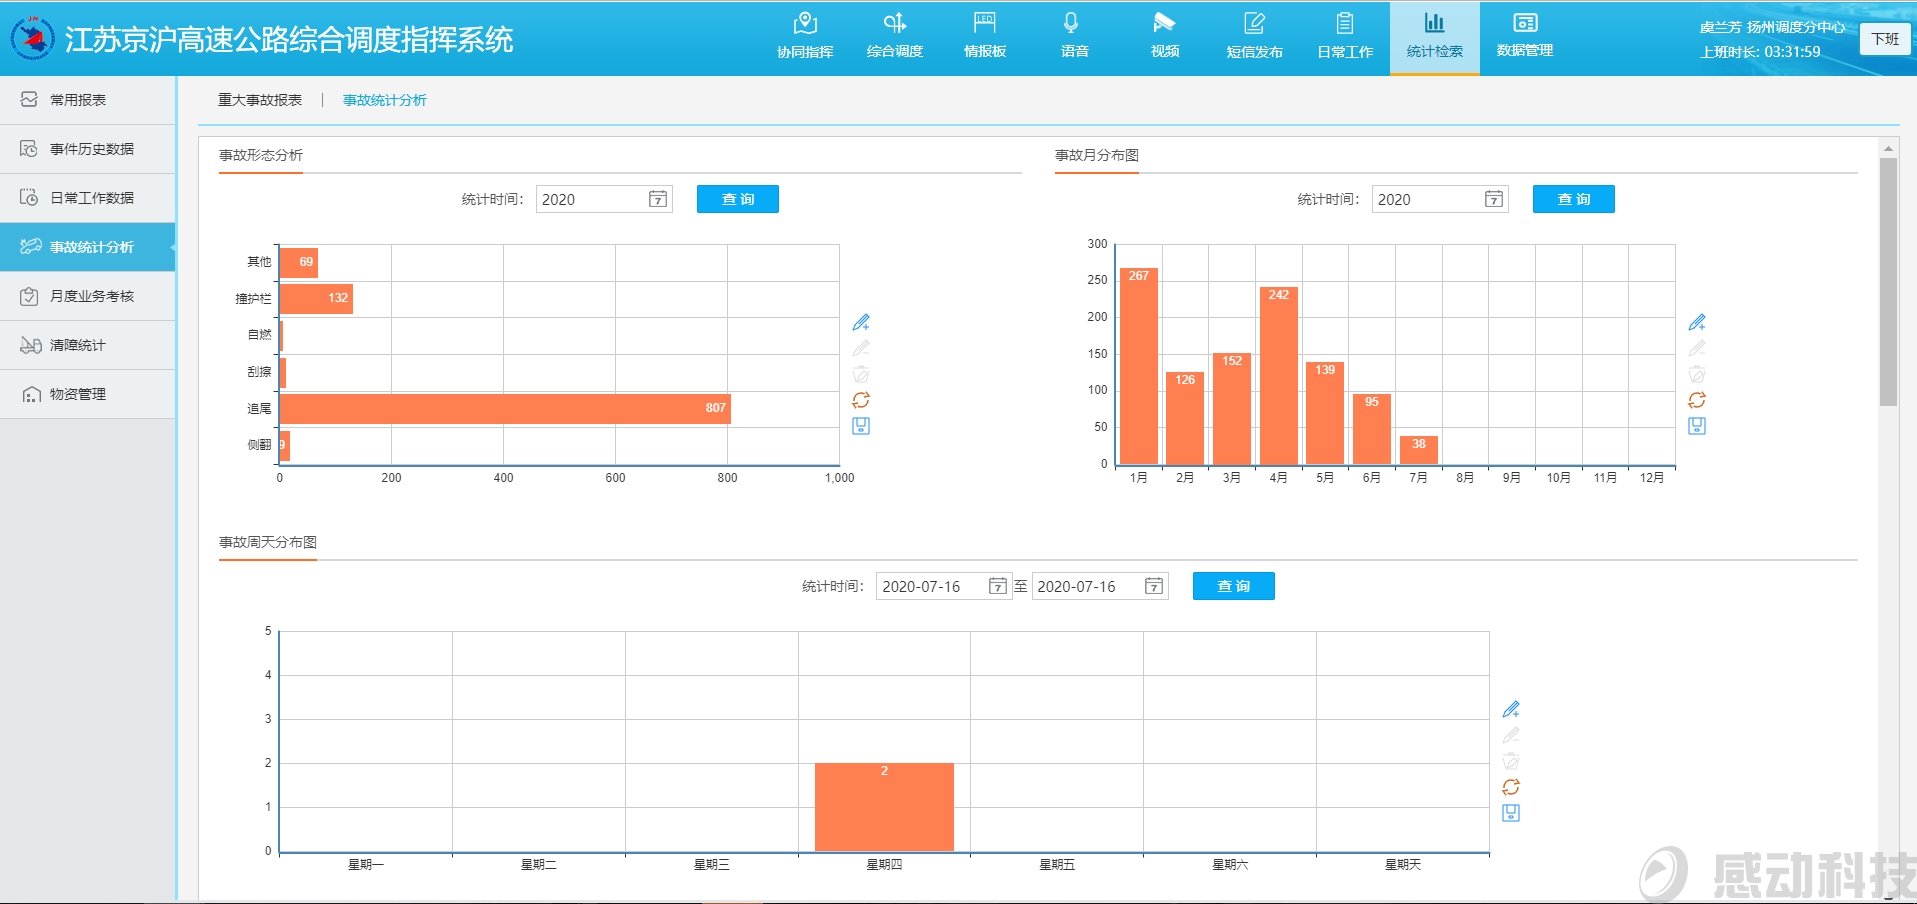
Task: Open the 语音 voice module
Action: click(x=1074, y=36)
